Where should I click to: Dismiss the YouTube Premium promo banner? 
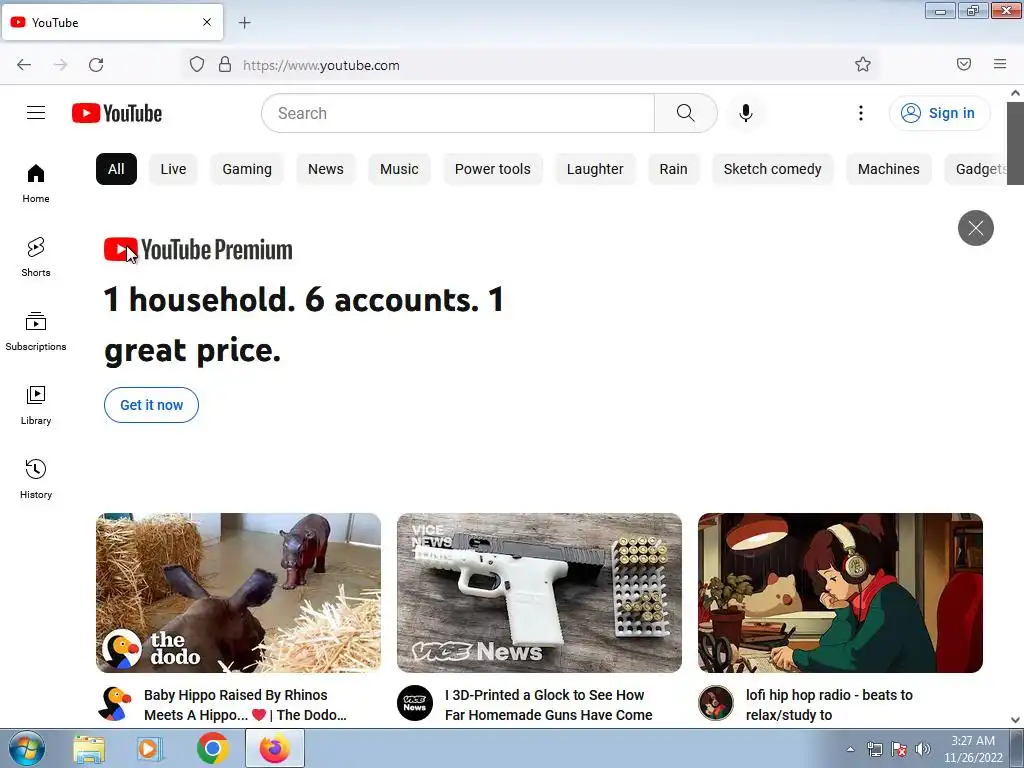tap(976, 228)
